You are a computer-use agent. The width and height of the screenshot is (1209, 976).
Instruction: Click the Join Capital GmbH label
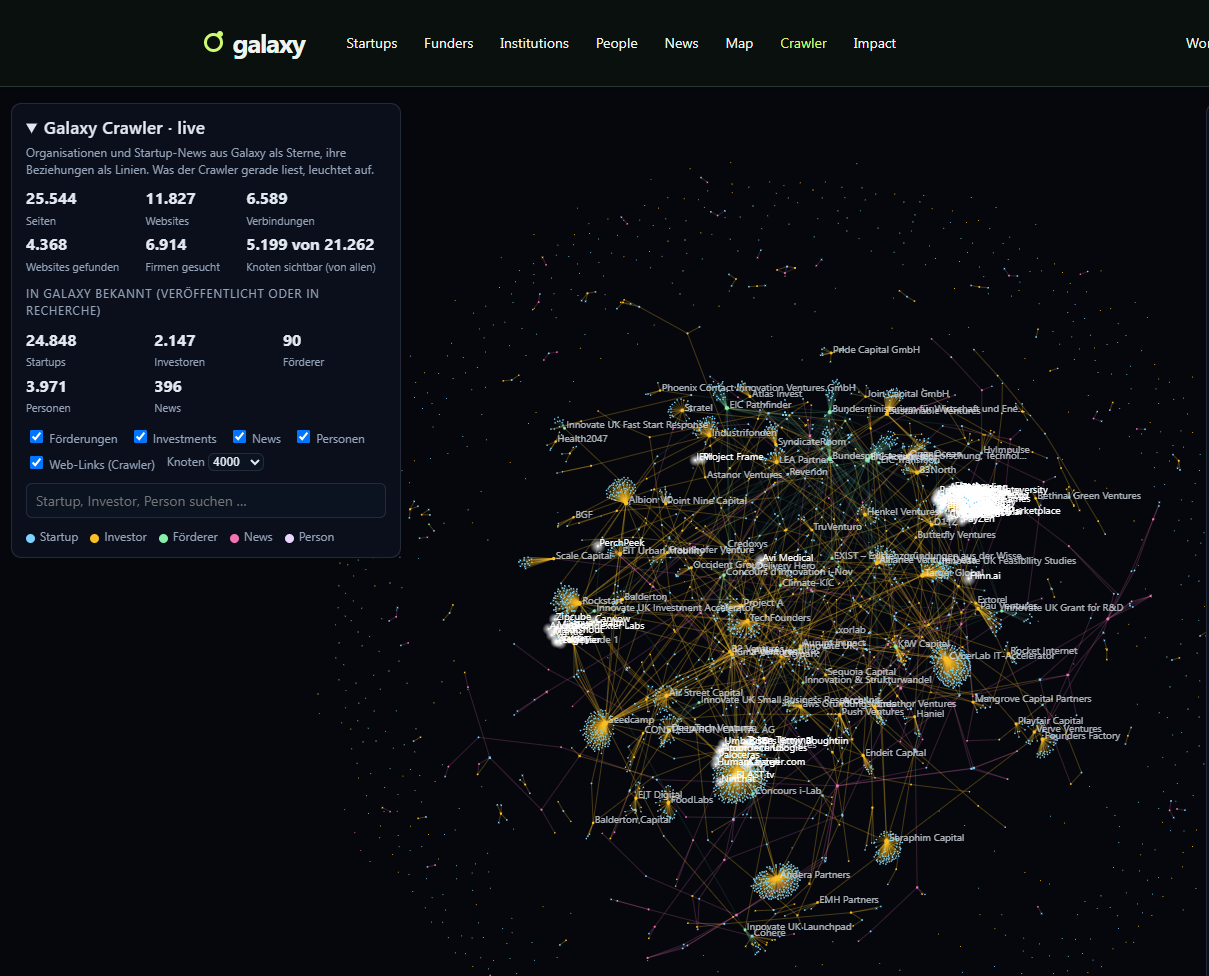(908, 394)
